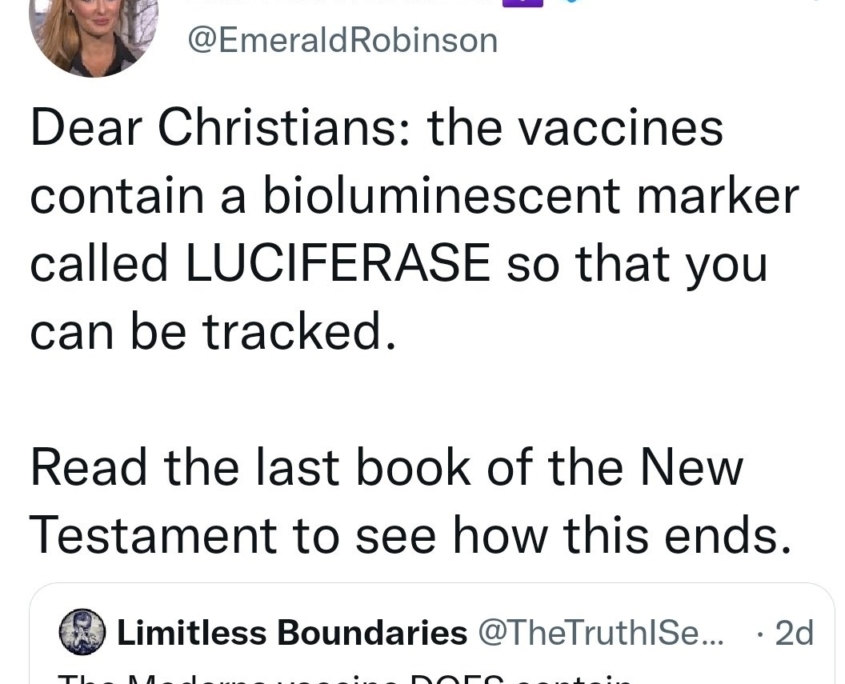
Task: Click the word 'marker' in the tweet
Action: coord(718,195)
